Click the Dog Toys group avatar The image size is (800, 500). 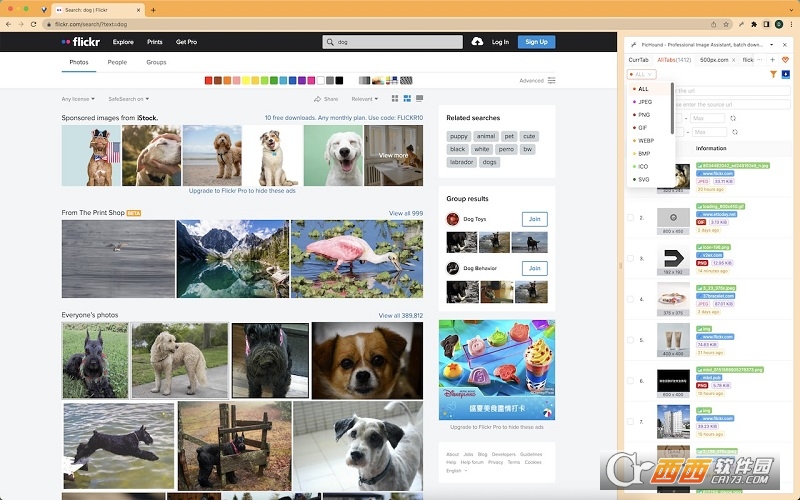click(x=453, y=219)
